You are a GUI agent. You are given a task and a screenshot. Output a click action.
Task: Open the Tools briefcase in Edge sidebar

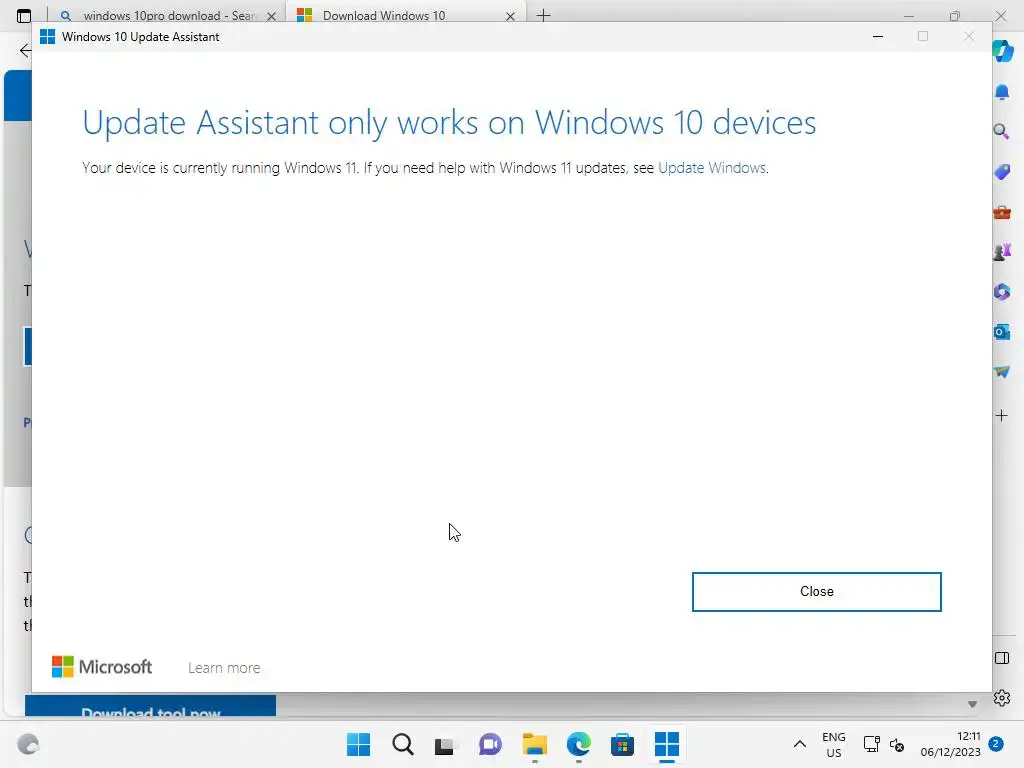pos(1002,212)
